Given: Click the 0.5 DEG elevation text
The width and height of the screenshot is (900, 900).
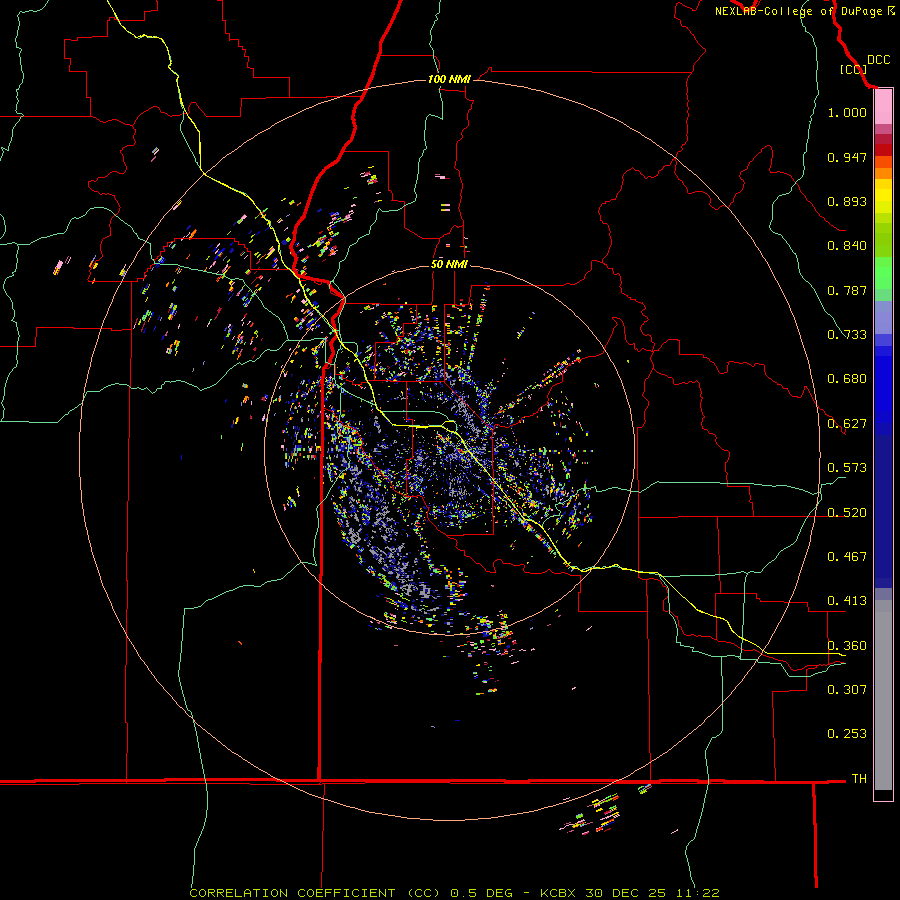Looking at the screenshot, I should pyautogui.click(x=481, y=893).
